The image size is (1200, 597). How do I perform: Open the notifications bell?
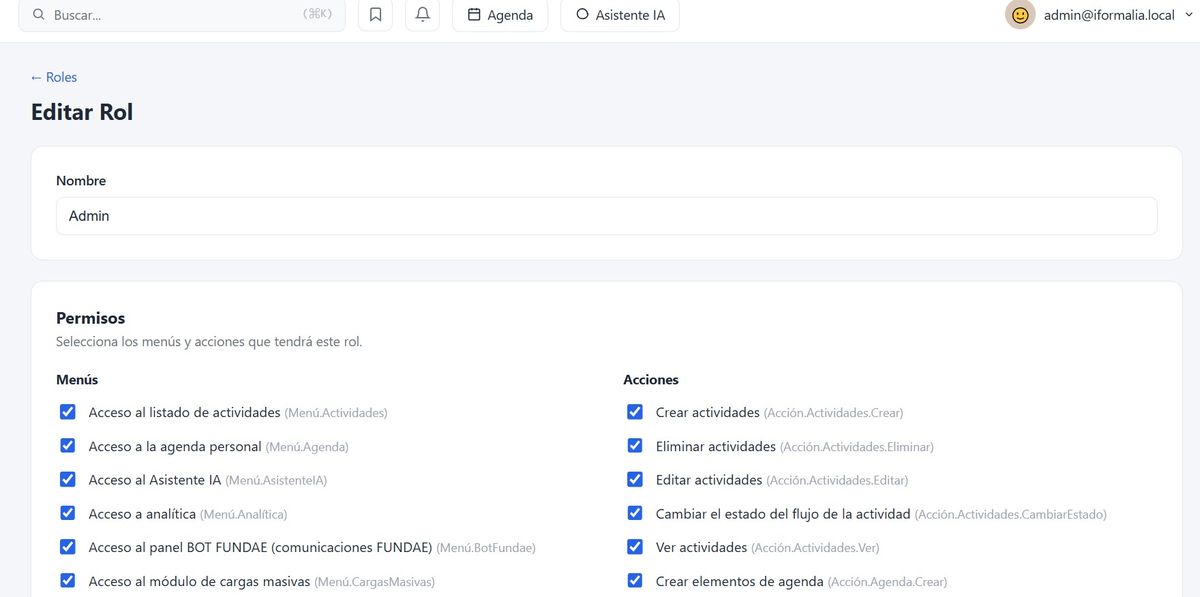point(422,15)
